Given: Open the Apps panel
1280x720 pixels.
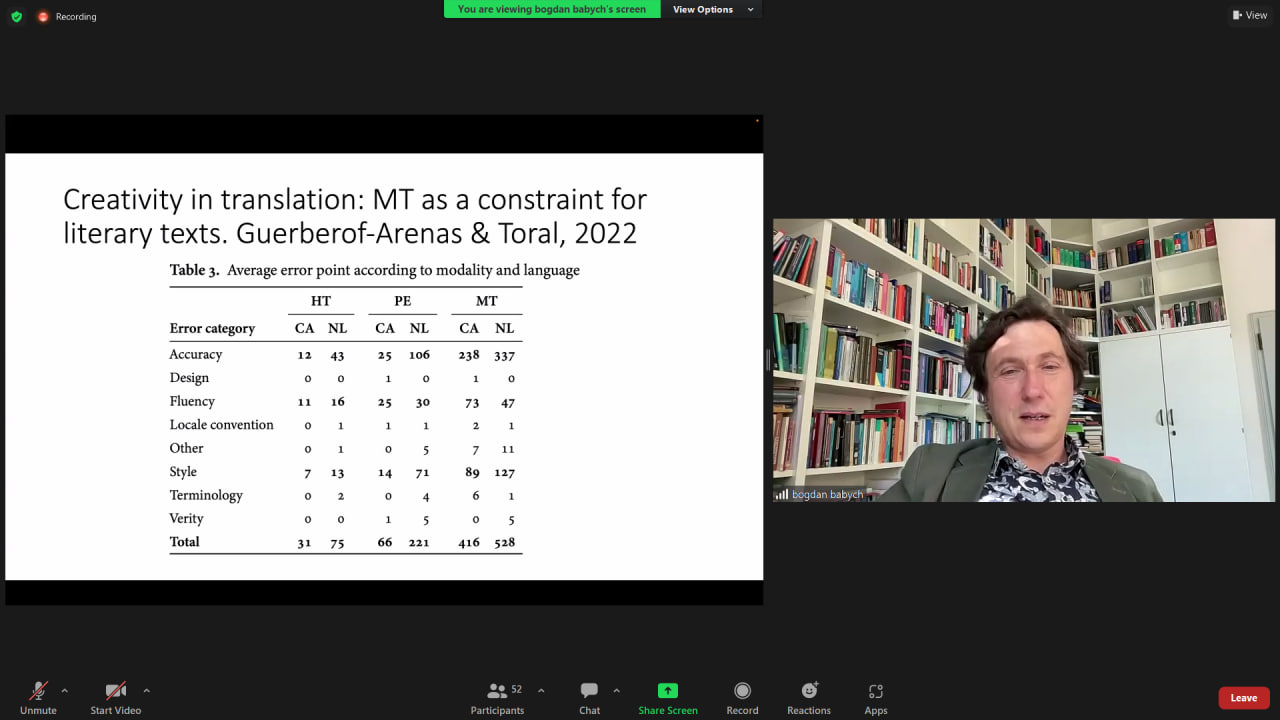Looking at the screenshot, I should tap(876, 697).
